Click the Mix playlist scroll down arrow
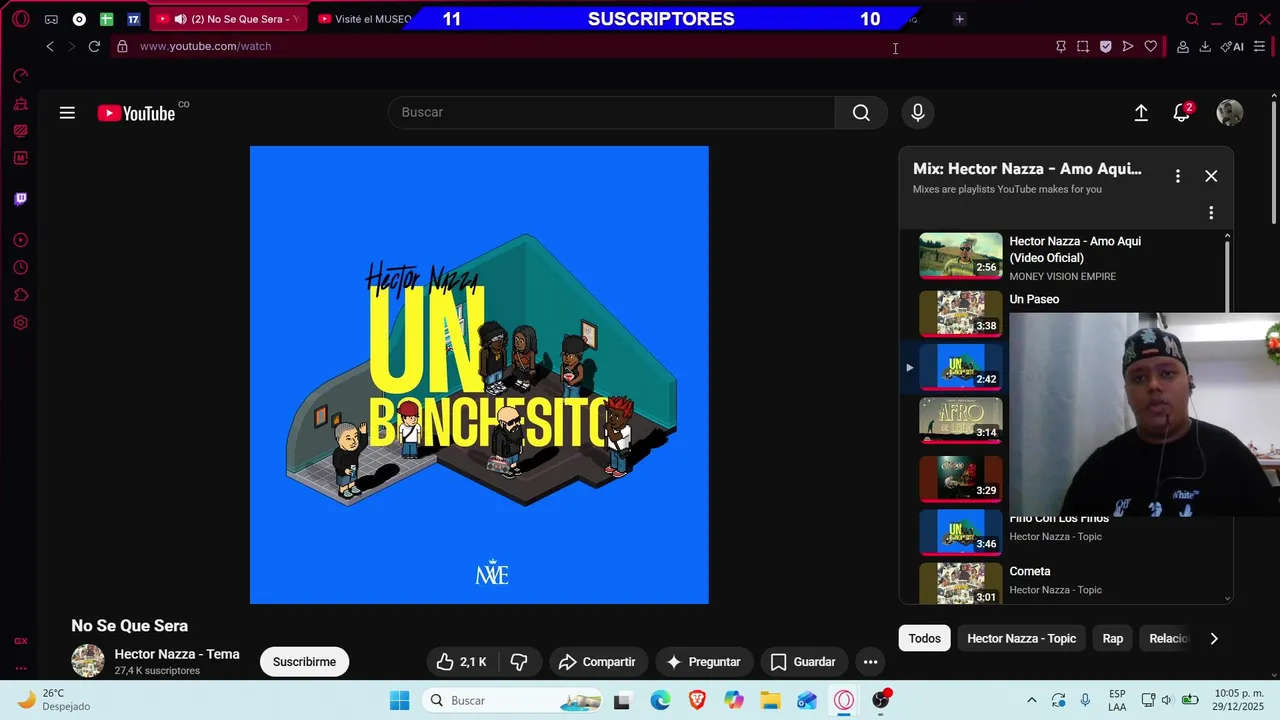The image size is (1280, 720). 1228,599
